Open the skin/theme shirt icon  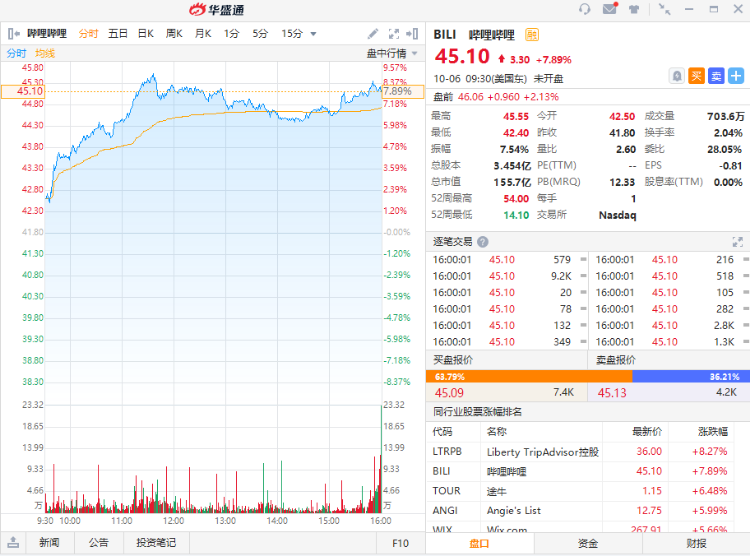point(634,9)
